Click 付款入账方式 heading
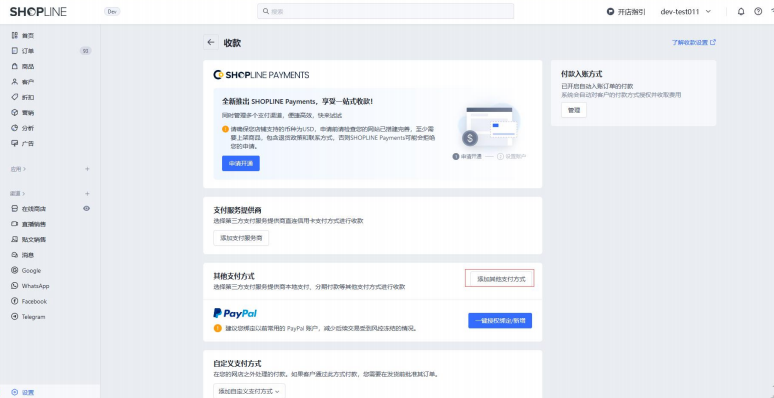This screenshot has width=774, height=398. coord(581,74)
